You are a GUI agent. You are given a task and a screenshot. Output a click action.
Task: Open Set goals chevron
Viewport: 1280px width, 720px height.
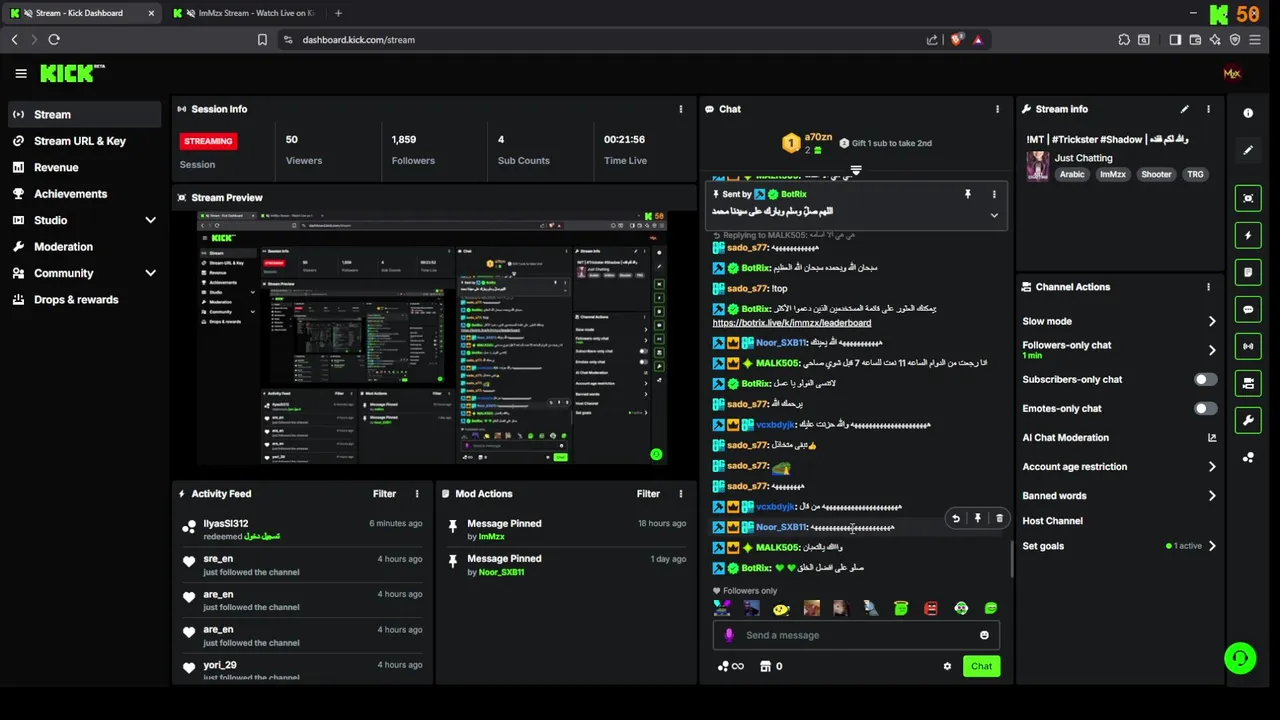(x=1212, y=546)
